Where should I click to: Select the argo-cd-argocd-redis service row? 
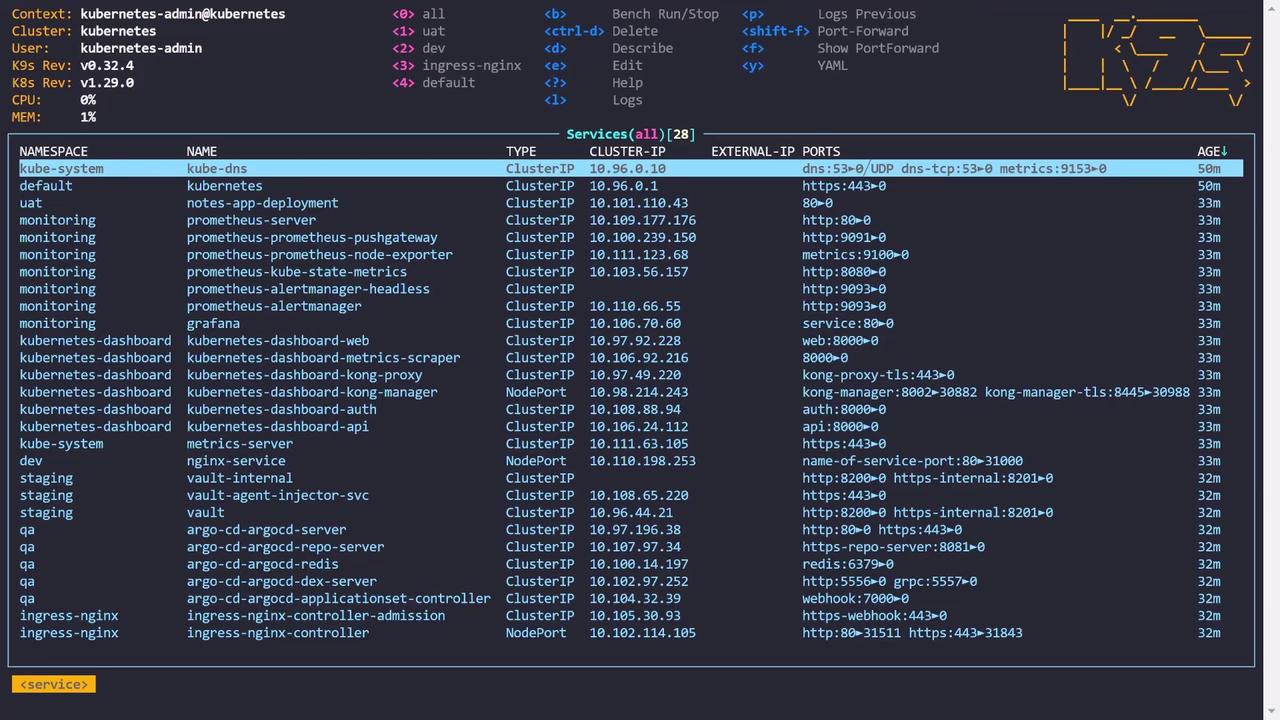point(262,564)
